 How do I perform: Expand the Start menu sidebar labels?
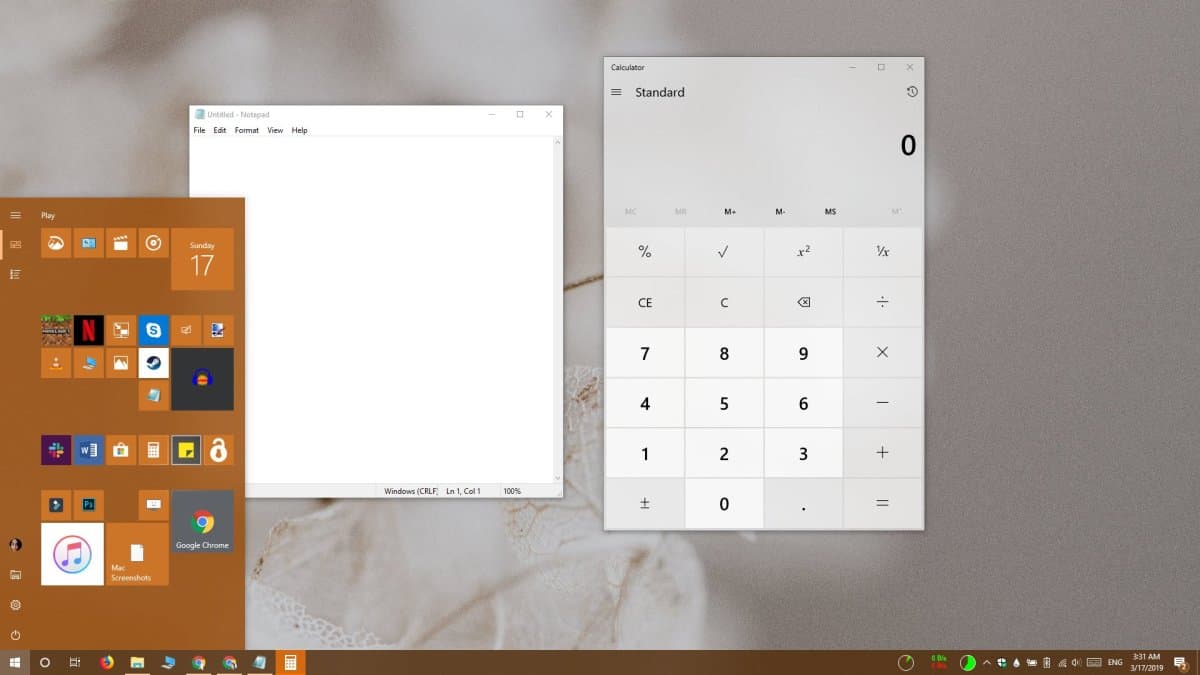coord(15,214)
